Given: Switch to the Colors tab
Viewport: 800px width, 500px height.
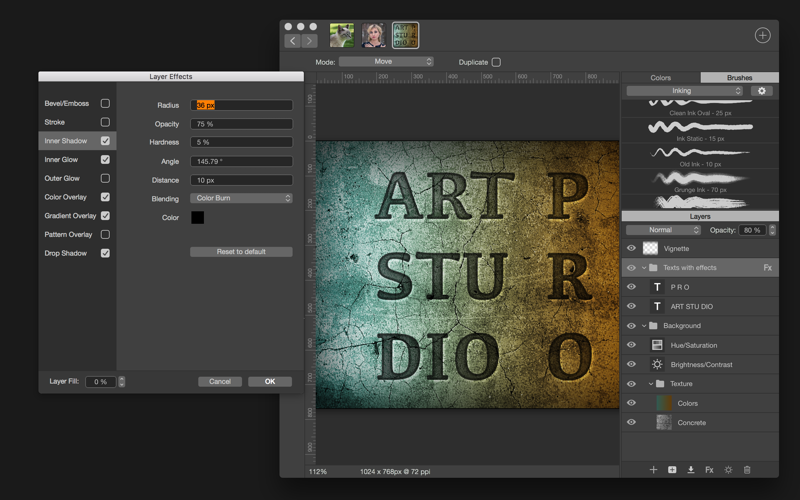Looking at the screenshot, I should pyautogui.click(x=660, y=77).
